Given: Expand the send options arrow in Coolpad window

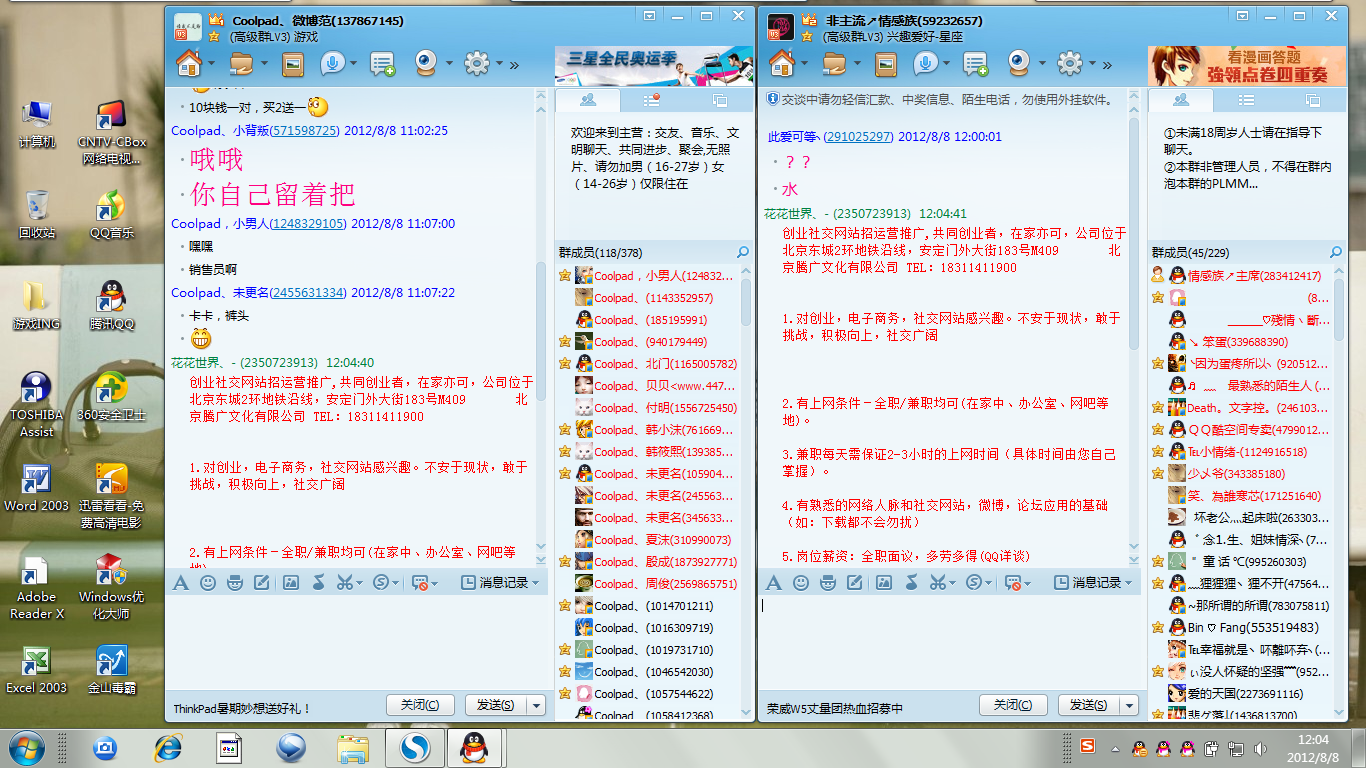Looking at the screenshot, I should point(537,705).
